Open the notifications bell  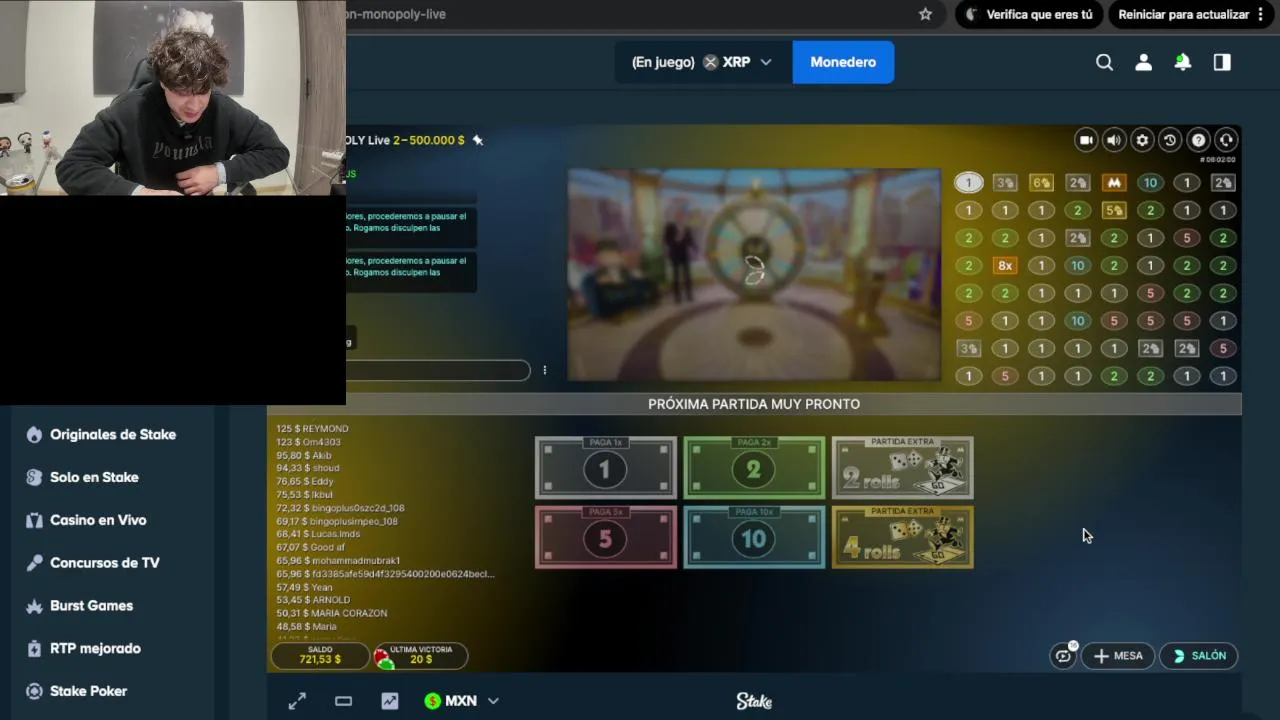(1183, 62)
